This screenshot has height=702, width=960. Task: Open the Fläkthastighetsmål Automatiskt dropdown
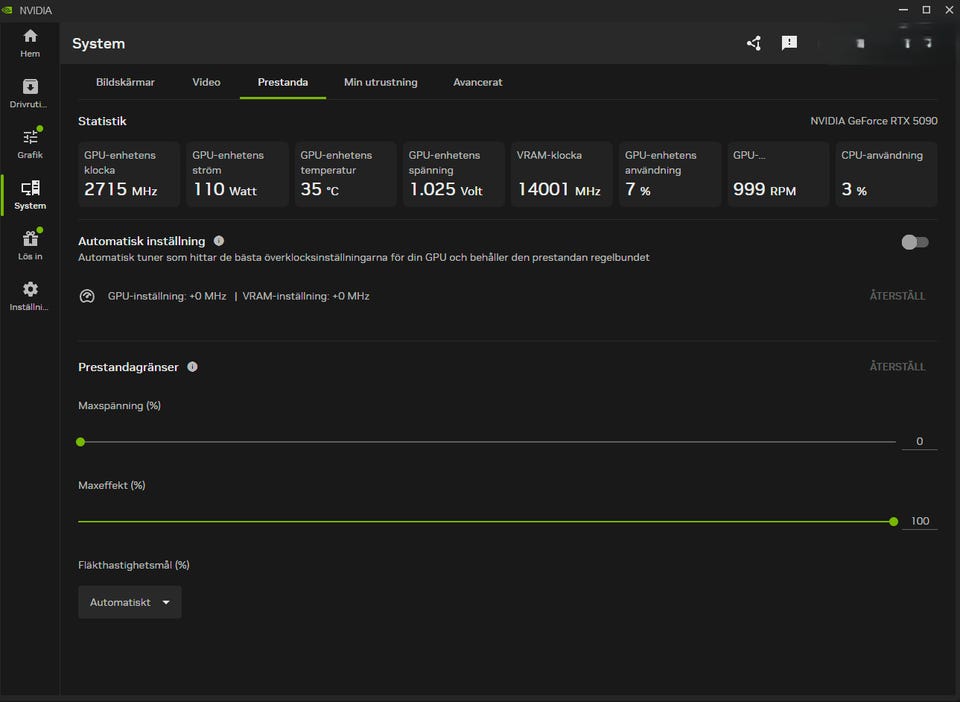130,602
